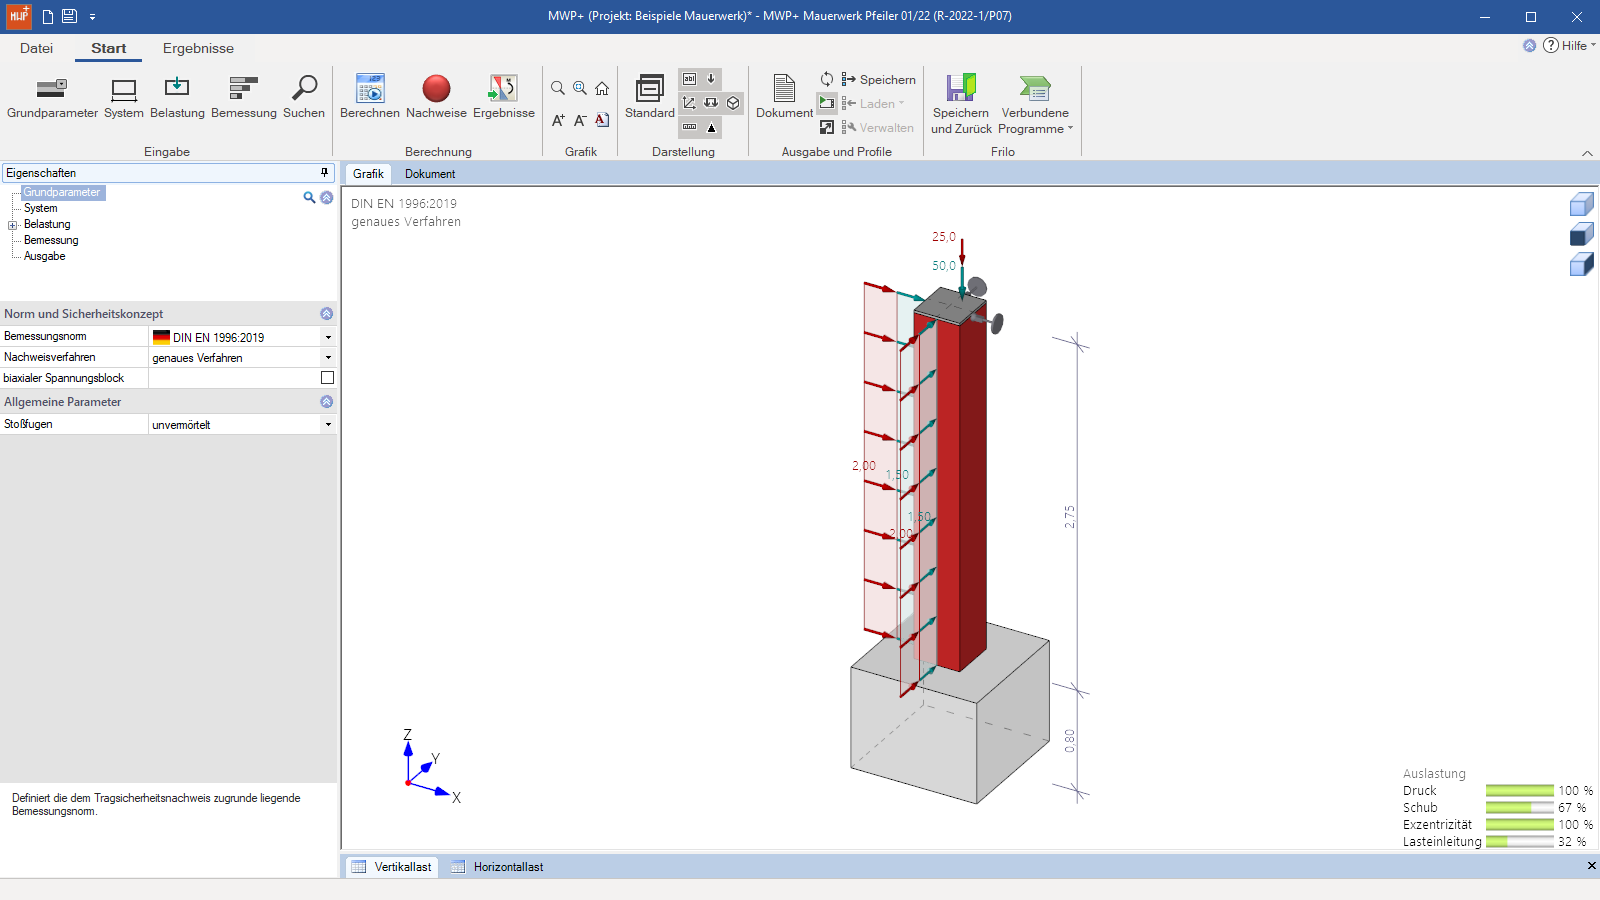Viewport: 1600px width, 900px height.
Task: Select Grundparameter in the tree
Action: (62, 192)
